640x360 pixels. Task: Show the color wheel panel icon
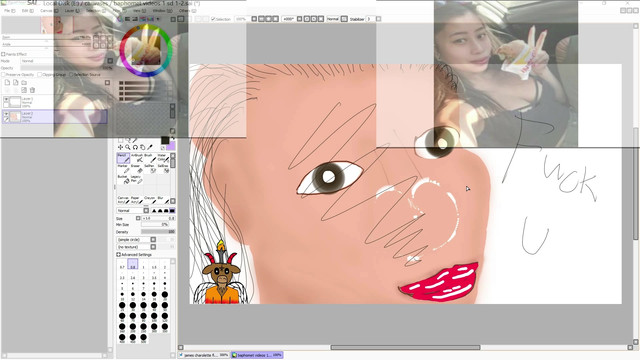point(120,19)
